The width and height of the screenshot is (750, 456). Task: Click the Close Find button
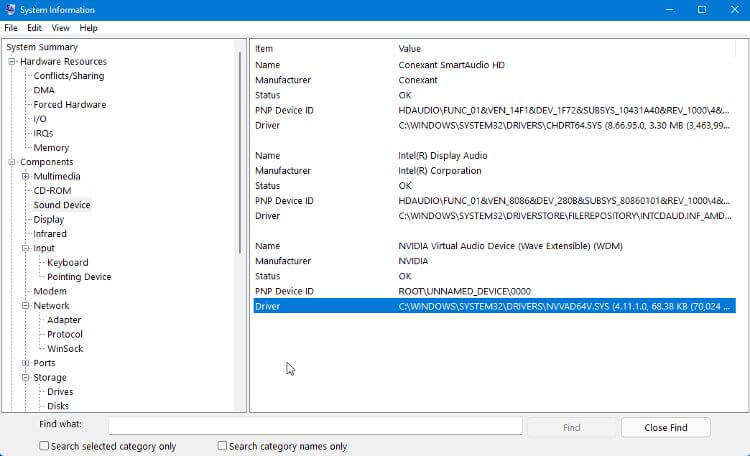665,427
